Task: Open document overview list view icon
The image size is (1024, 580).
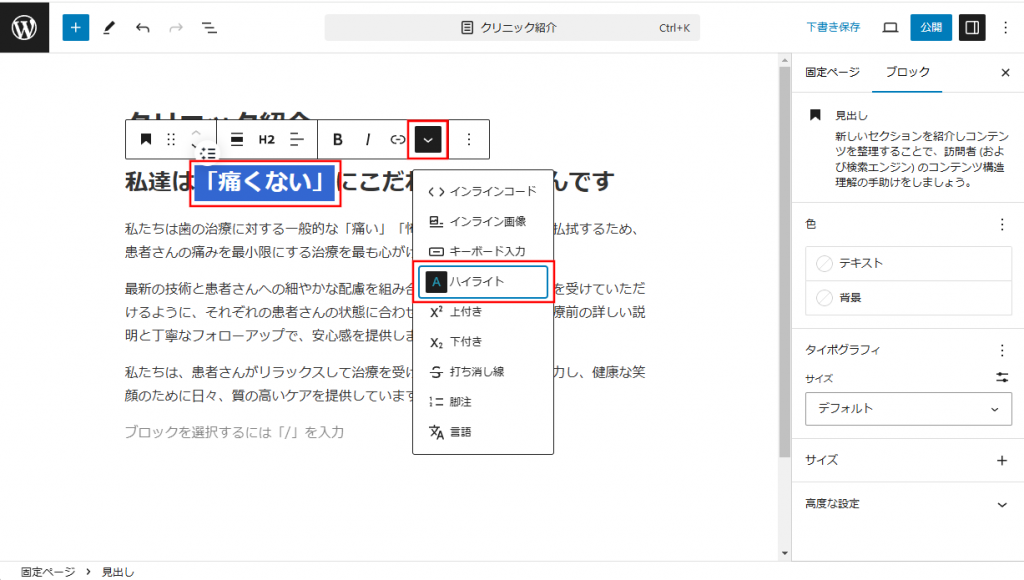Action: (x=209, y=28)
